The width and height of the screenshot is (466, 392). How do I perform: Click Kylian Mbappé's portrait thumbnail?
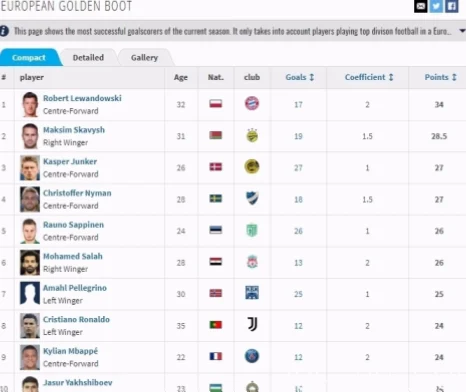point(30,357)
